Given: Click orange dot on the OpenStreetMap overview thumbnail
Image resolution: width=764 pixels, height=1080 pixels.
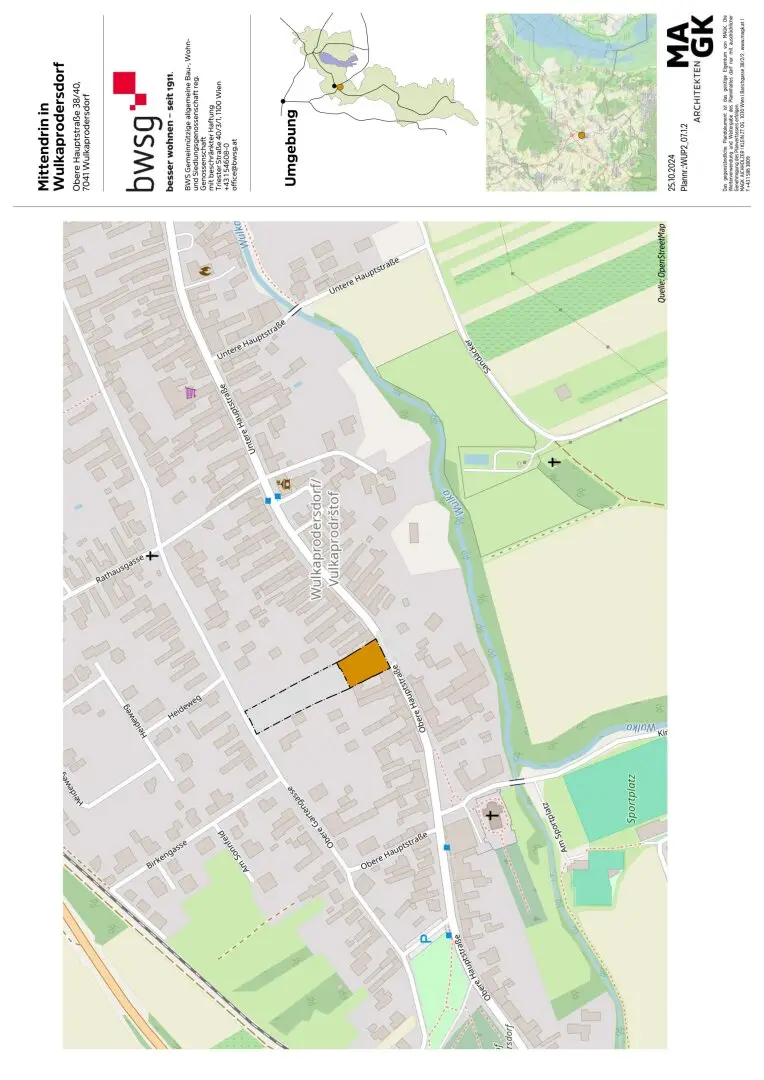Looking at the screenshot, I should tap(581, 136).
